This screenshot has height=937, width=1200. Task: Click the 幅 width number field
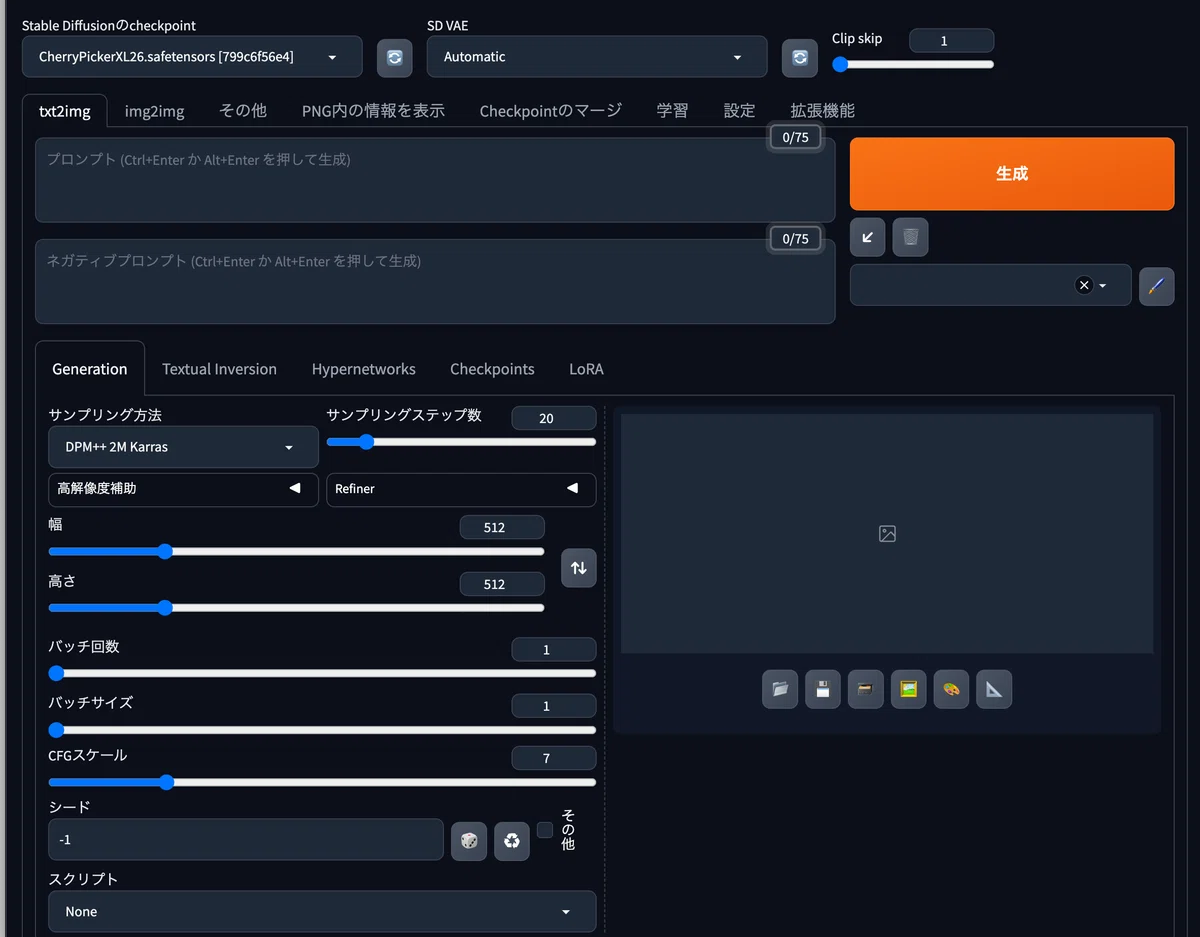coord(502,527)
